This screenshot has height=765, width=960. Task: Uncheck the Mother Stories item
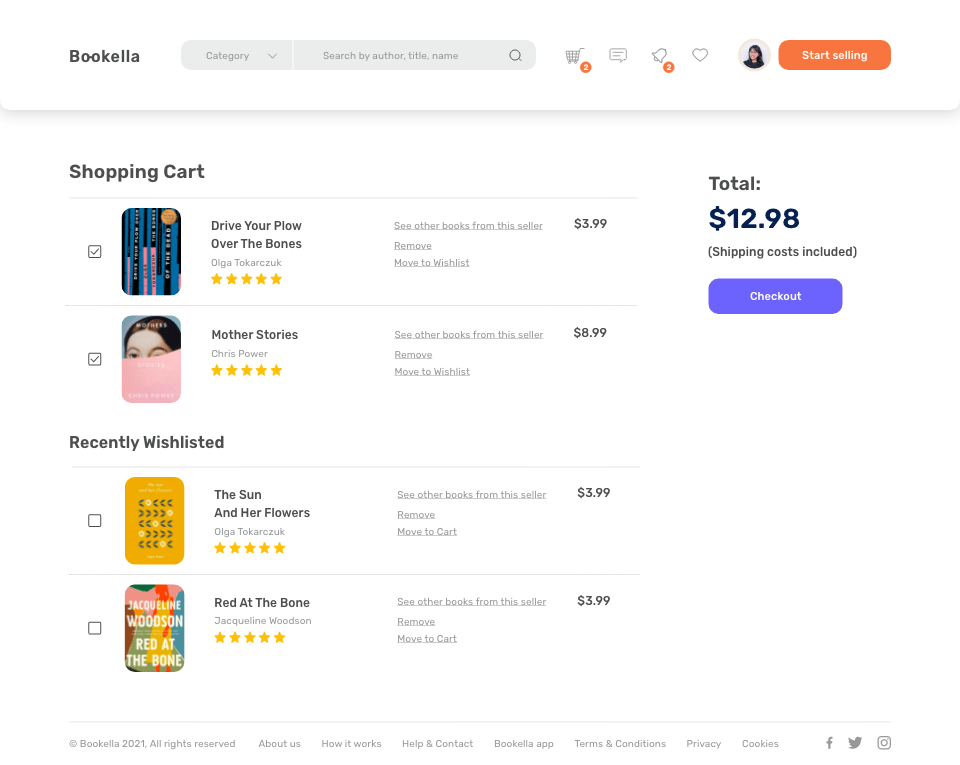click(x=94, y=359)
